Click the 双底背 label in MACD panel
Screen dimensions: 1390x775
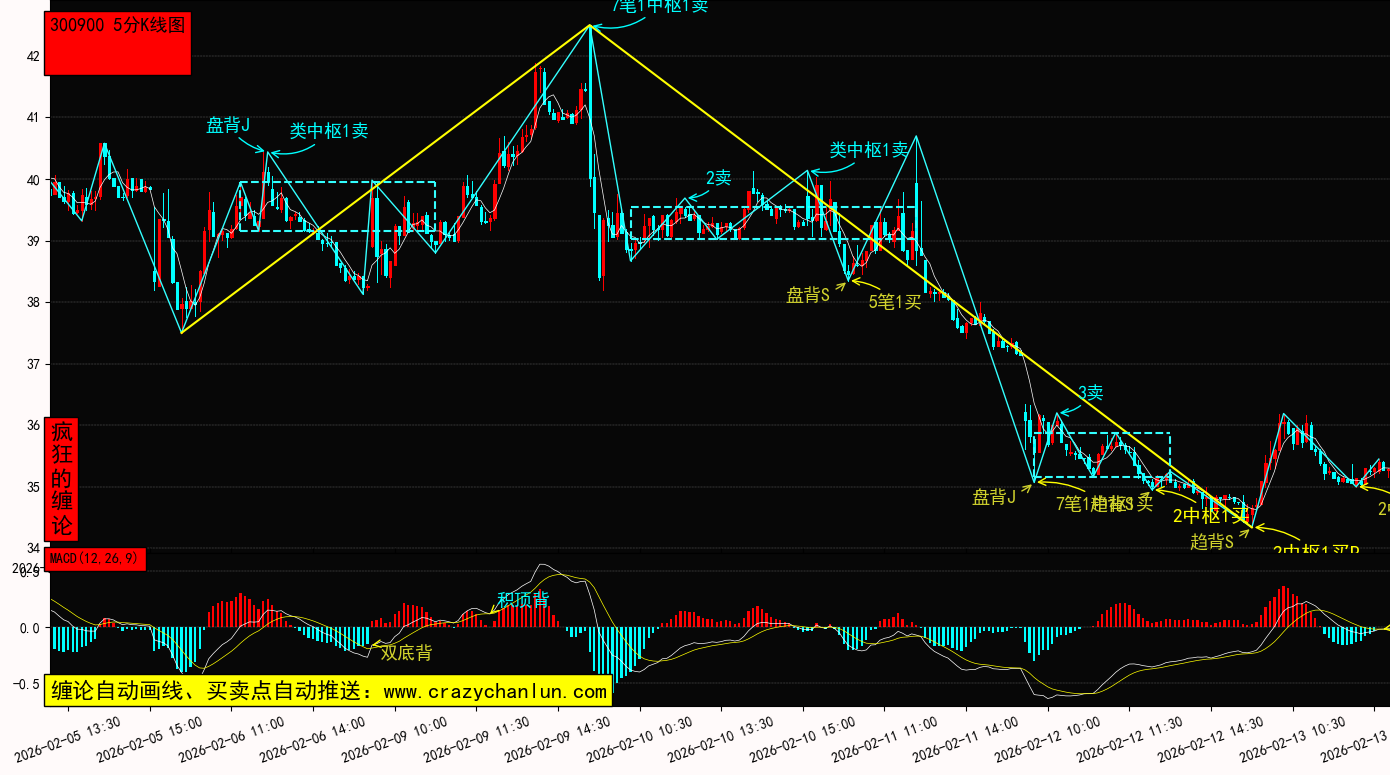pyautogui.click(x=406, y=652)
